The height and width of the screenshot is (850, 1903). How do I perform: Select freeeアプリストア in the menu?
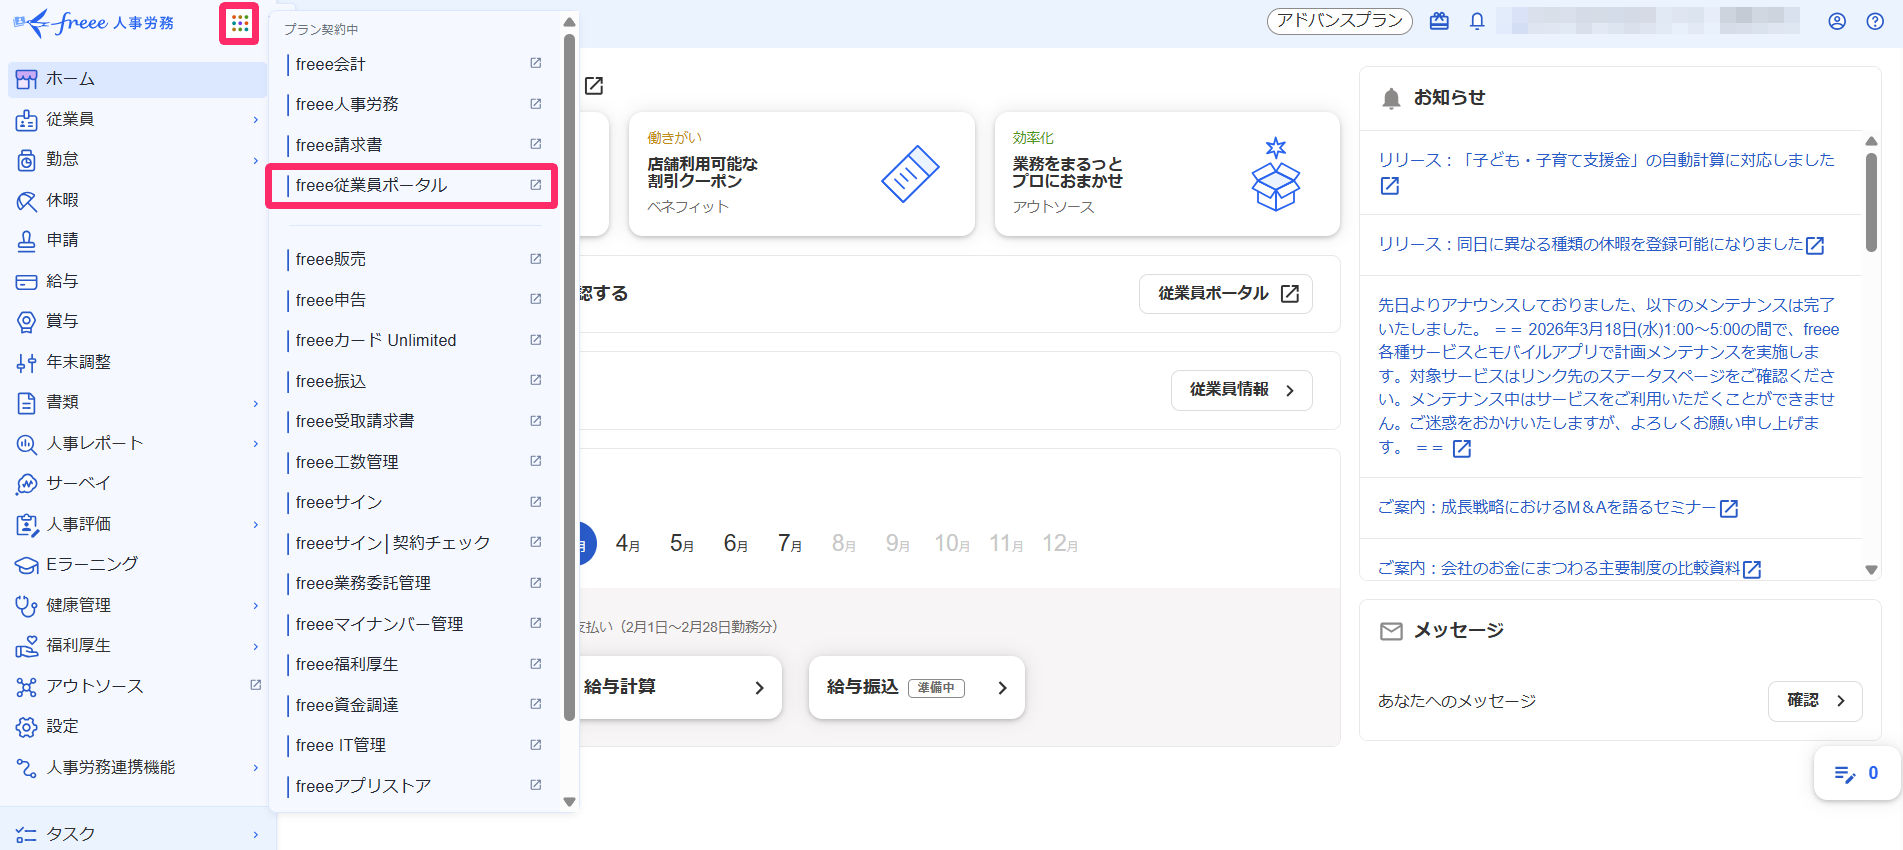(415, 786)
